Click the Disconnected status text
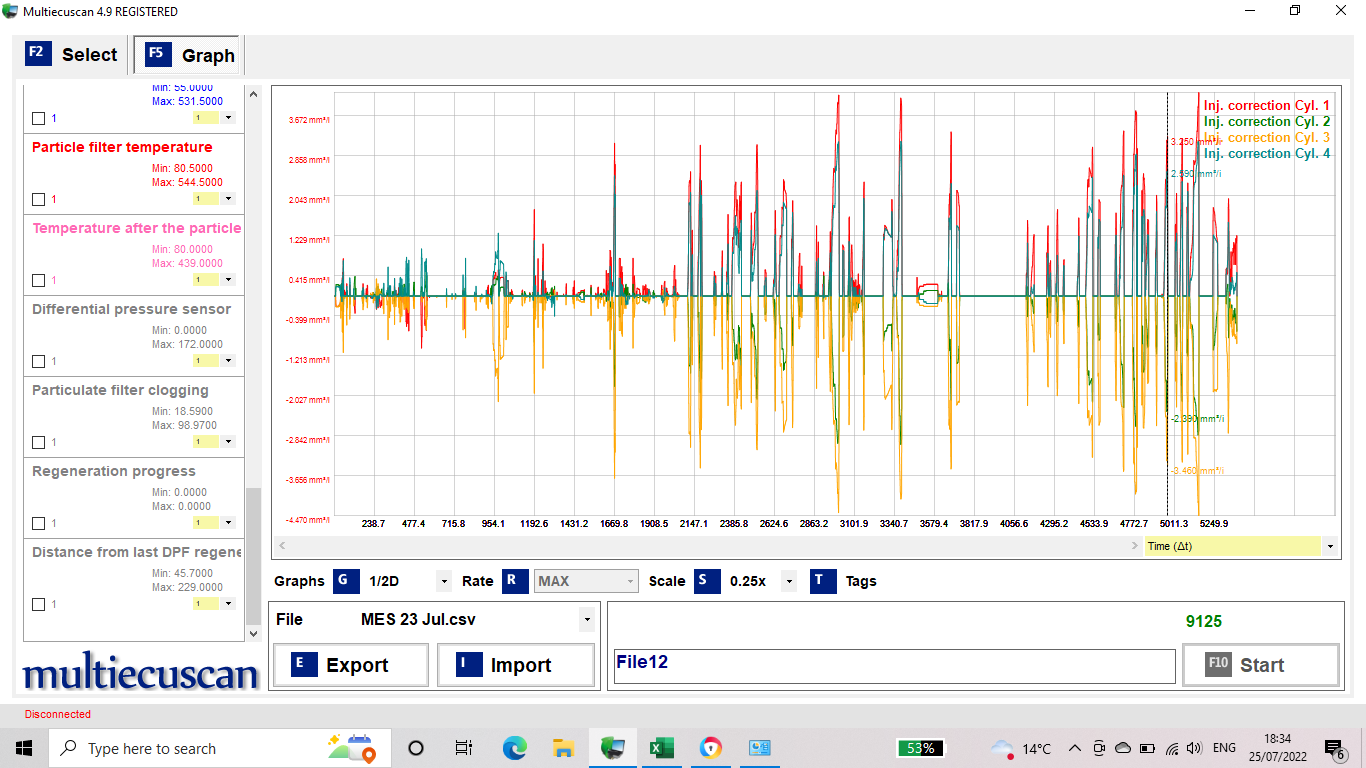The image size is (1366, 768). tap(58, 714)
